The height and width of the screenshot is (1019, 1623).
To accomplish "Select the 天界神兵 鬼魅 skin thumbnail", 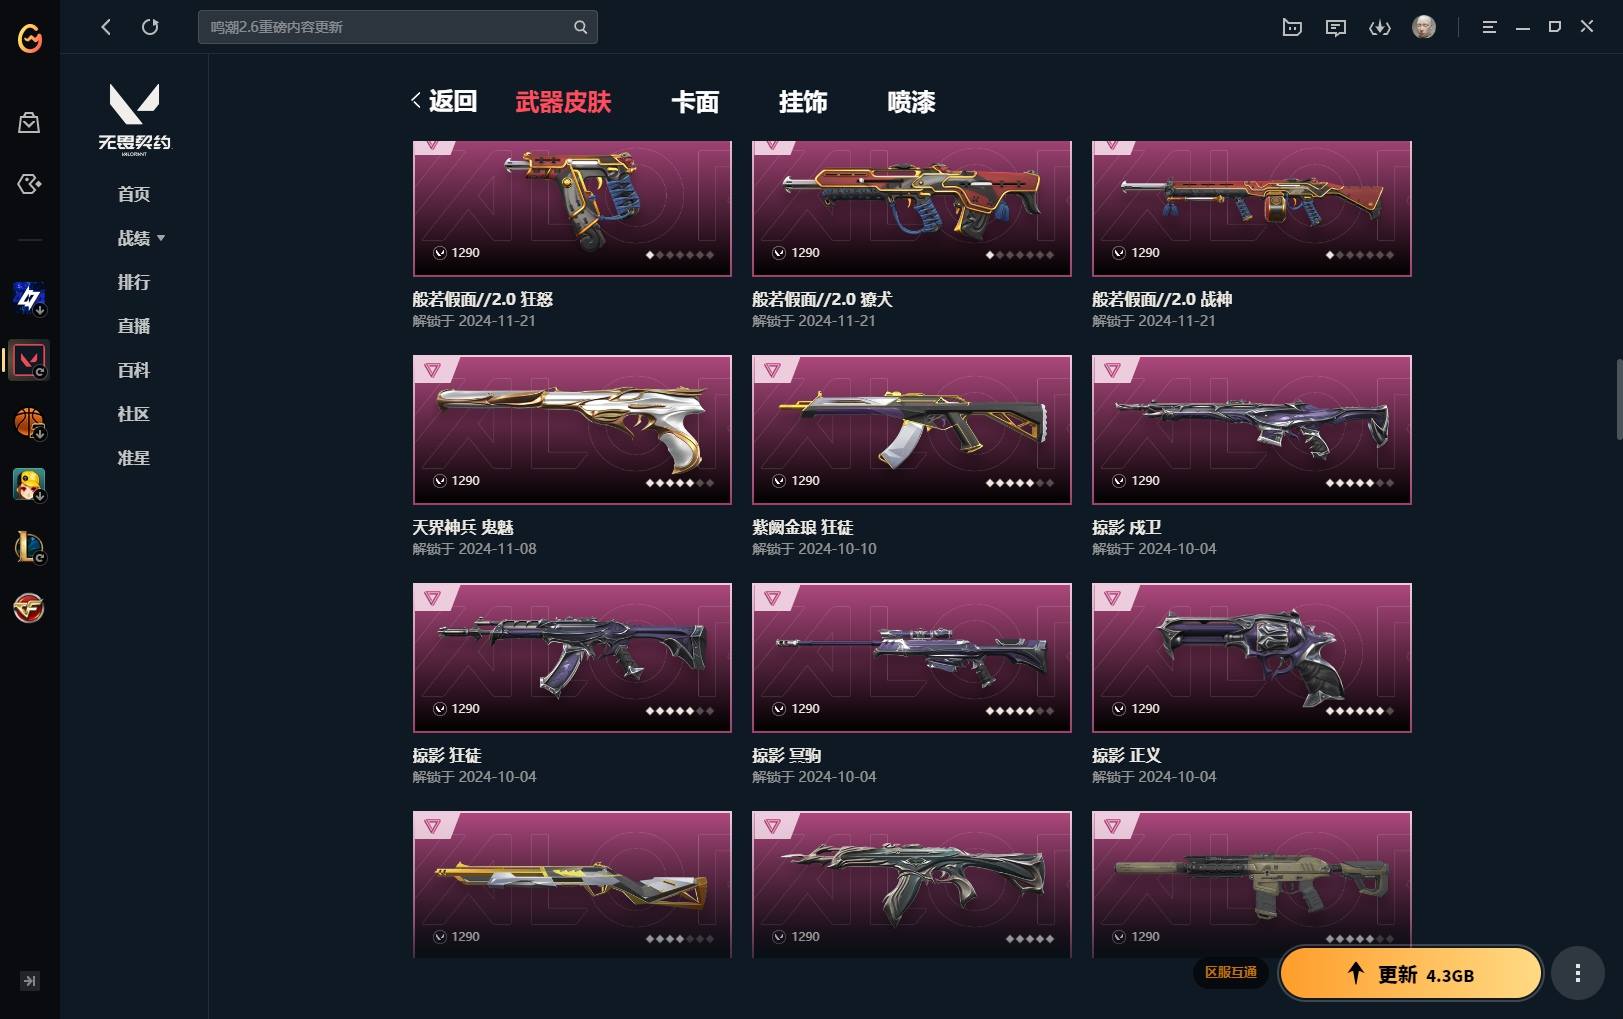I will coord(572,430).
